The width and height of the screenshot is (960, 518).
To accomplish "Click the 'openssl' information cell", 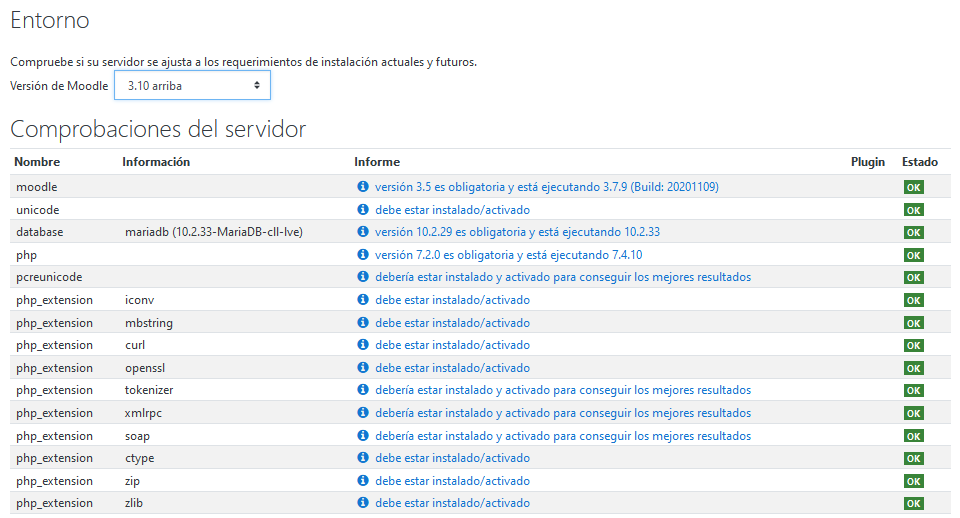I will tap(145, 368).
